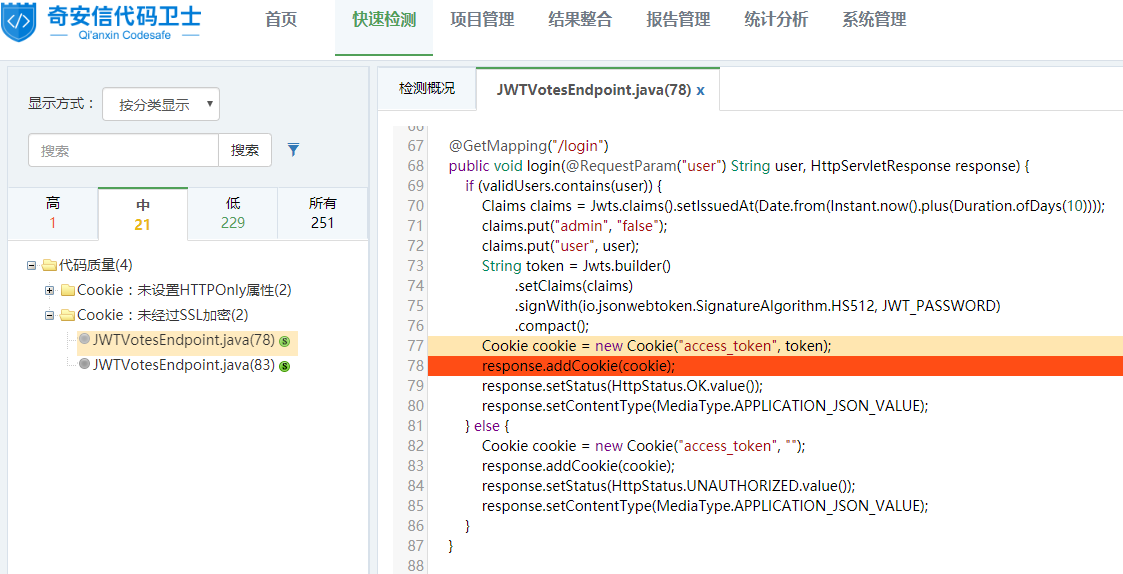1123x574 pixels.
Task: Click green status badge next to JWTVotesEndpoint.java(78)
Action: tap(285, 341)
